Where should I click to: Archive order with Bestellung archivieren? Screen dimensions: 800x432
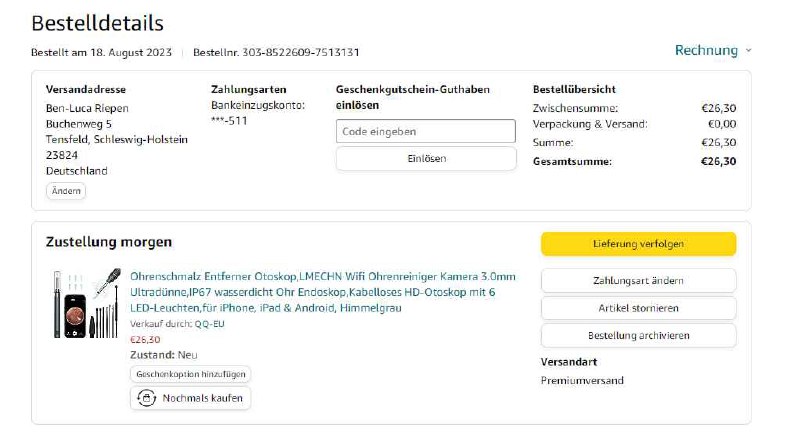coord(638,336)
